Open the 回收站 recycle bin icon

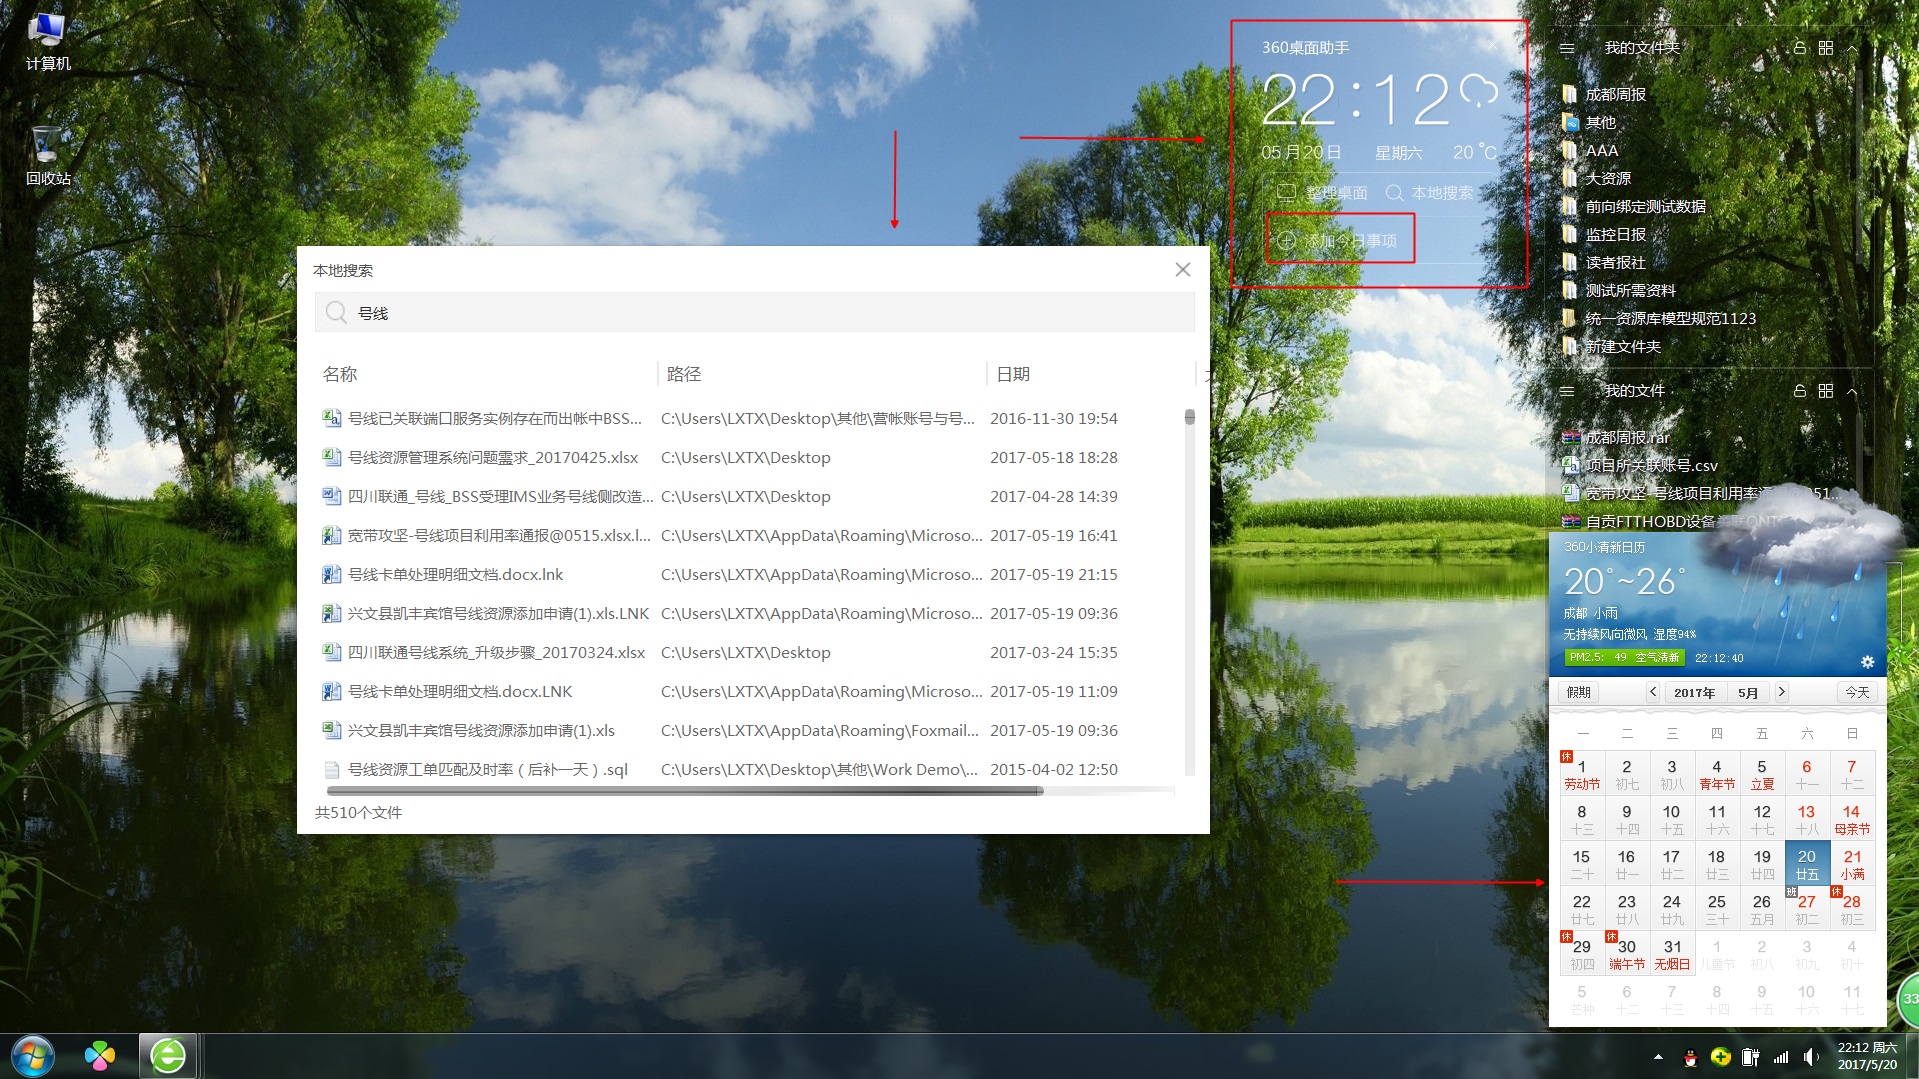(x=47, y=155)
